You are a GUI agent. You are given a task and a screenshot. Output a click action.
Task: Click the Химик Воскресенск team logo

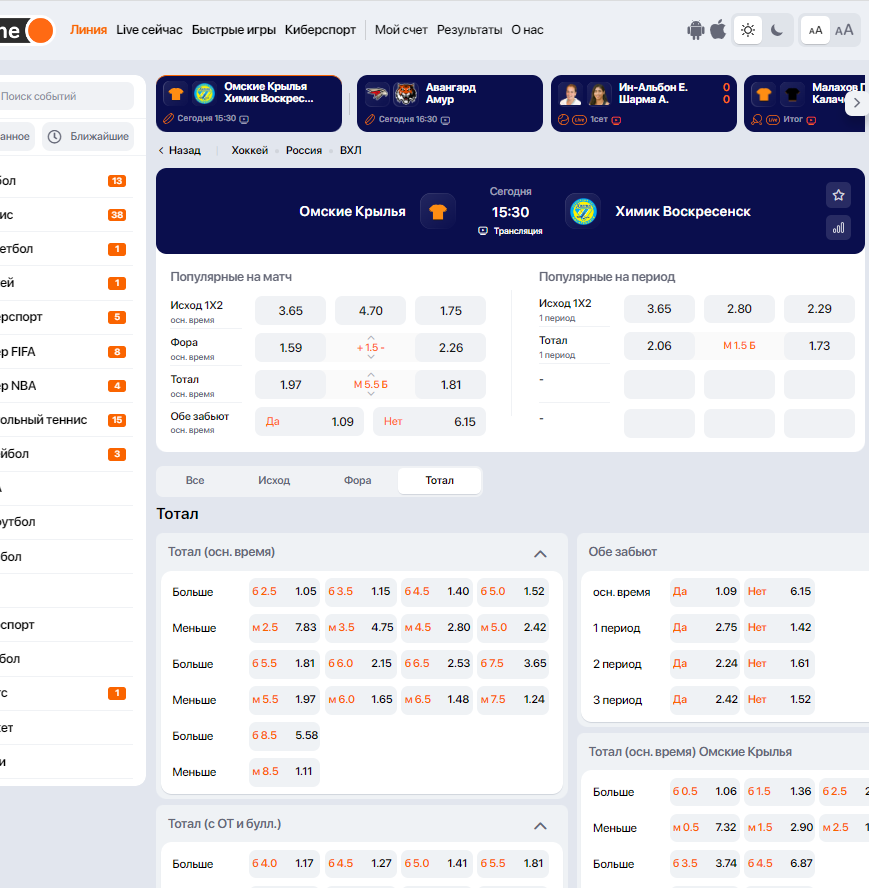click(583, 212)
